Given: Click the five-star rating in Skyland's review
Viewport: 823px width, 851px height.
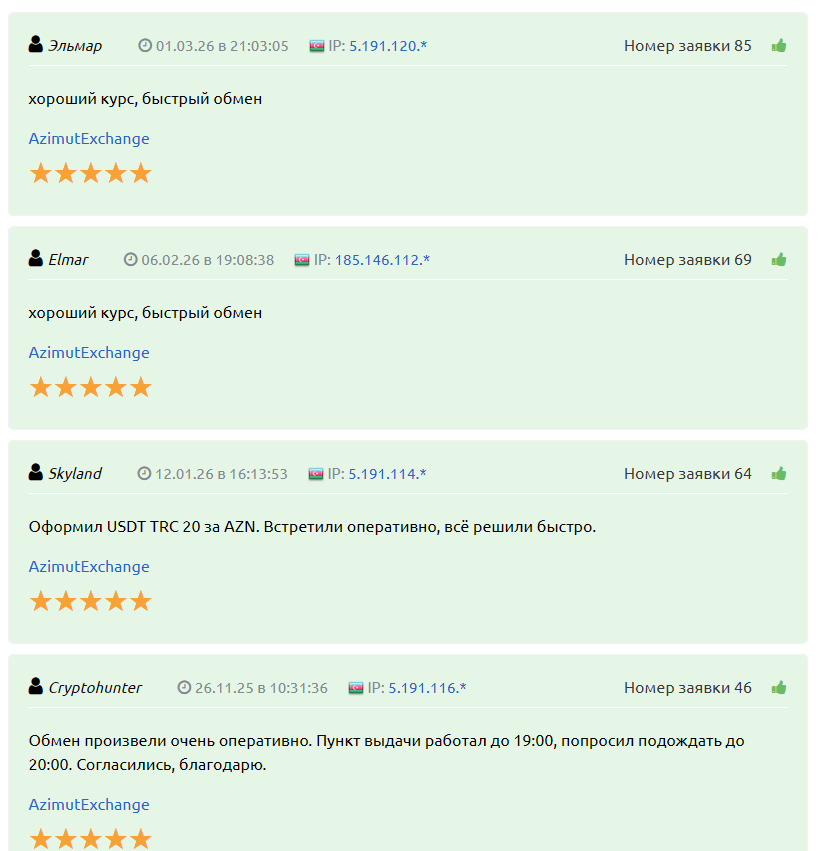Looking at the screenshot, I should pyautogui.click(x=90, y=601).
